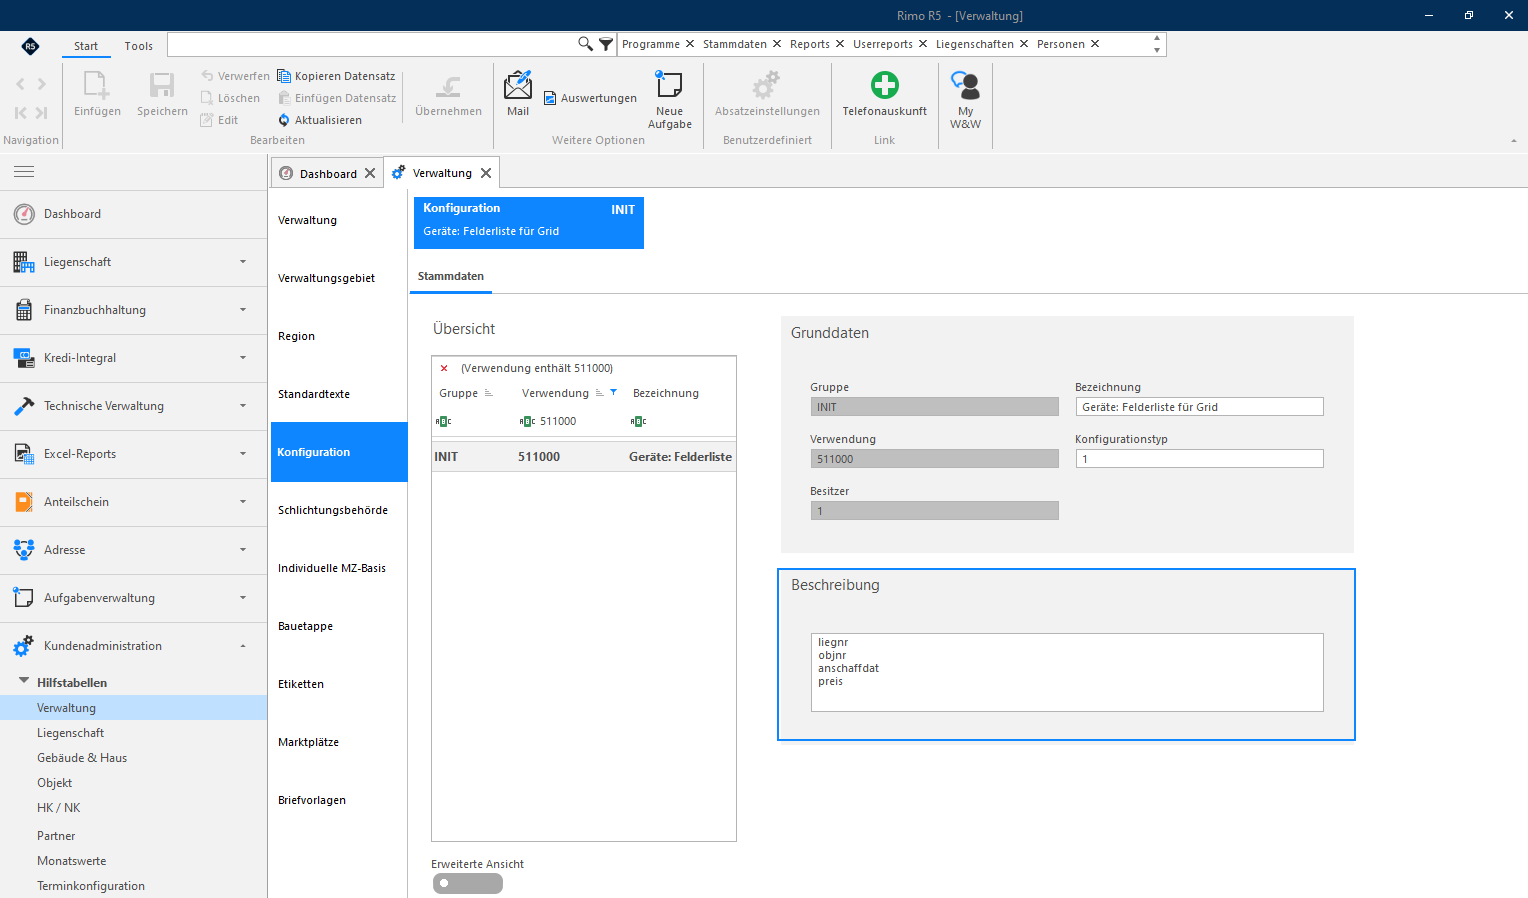Toggle the hamburger sidebar menu
The height and width of the screenshot is (898, 1528).
(x=24, y=172)
